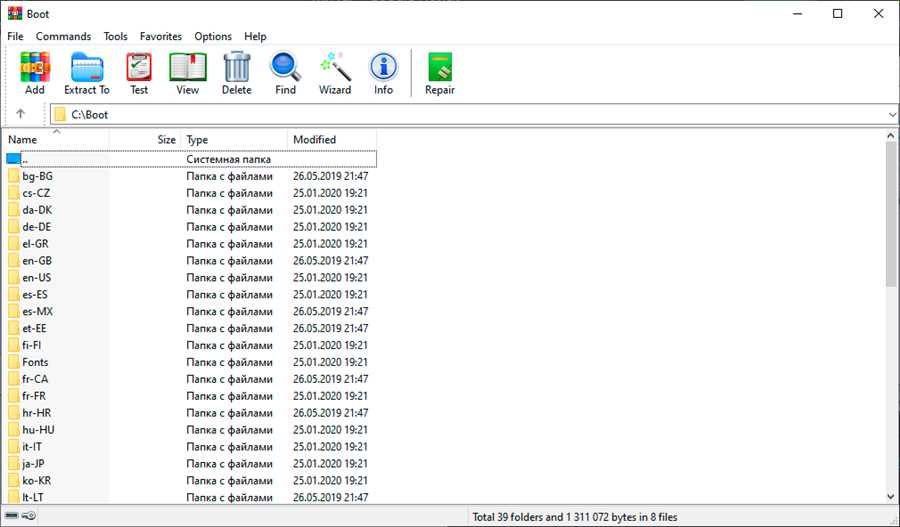Click the drive key icon in status bar
This screenshot has width=900, height=527.
pos(29,516)
